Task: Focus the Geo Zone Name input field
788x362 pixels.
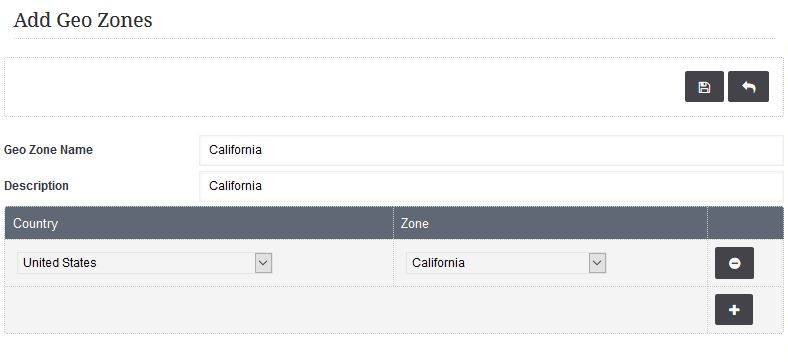Action: pyautogui.click(x=491, y=150)
